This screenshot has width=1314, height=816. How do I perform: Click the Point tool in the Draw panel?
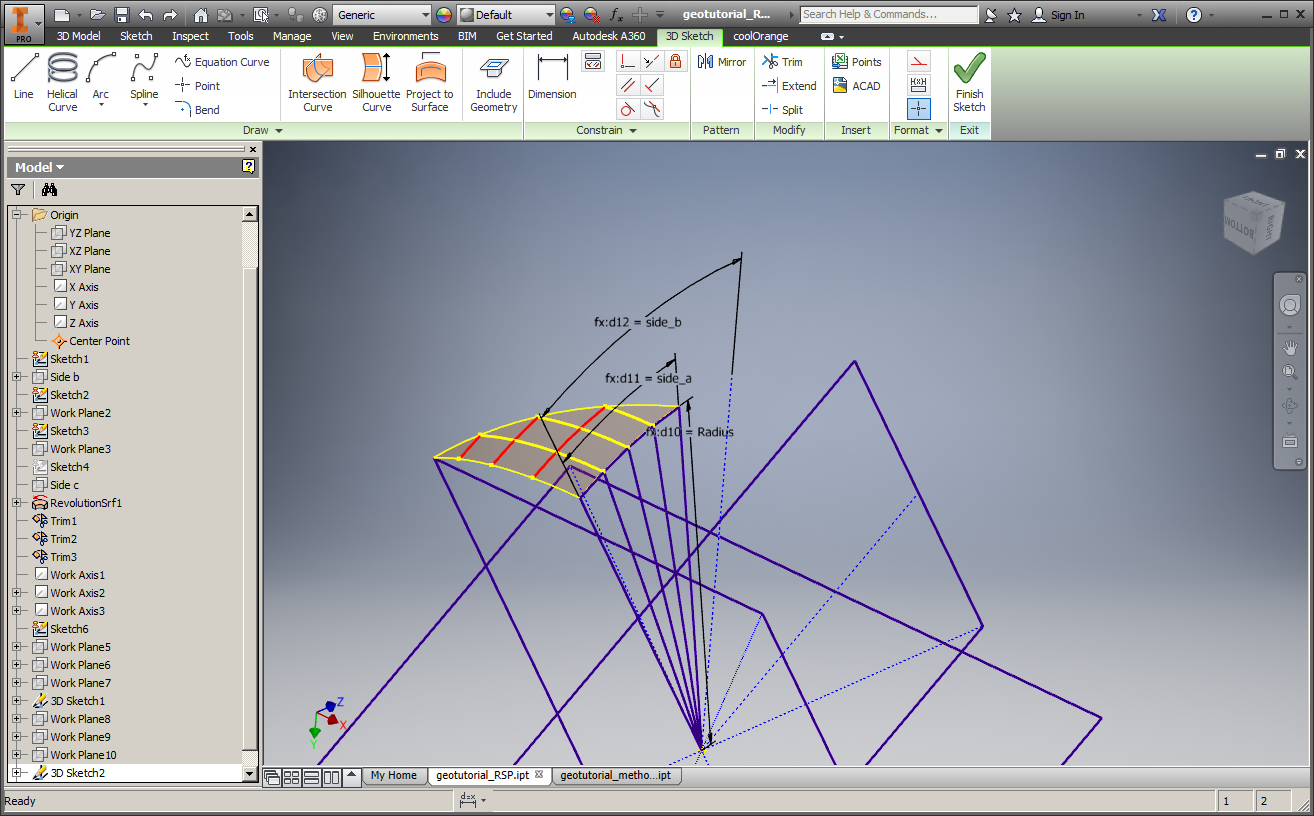198,86
